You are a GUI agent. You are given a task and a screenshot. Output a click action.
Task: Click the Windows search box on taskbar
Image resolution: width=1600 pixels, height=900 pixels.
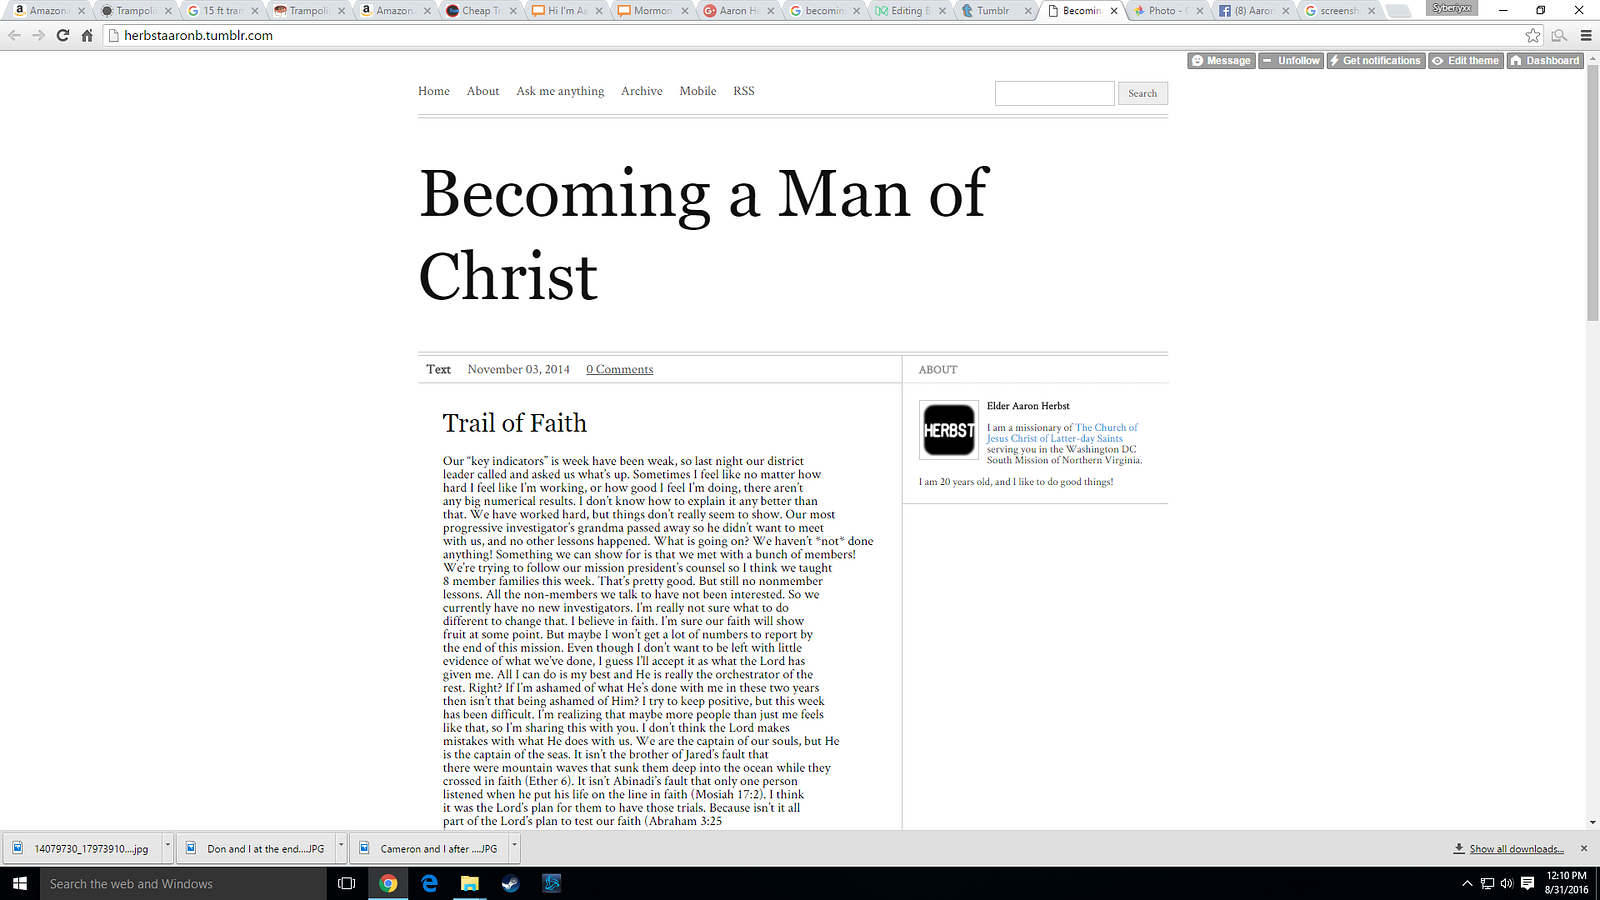pyautogui.click(x=183, y=883)
